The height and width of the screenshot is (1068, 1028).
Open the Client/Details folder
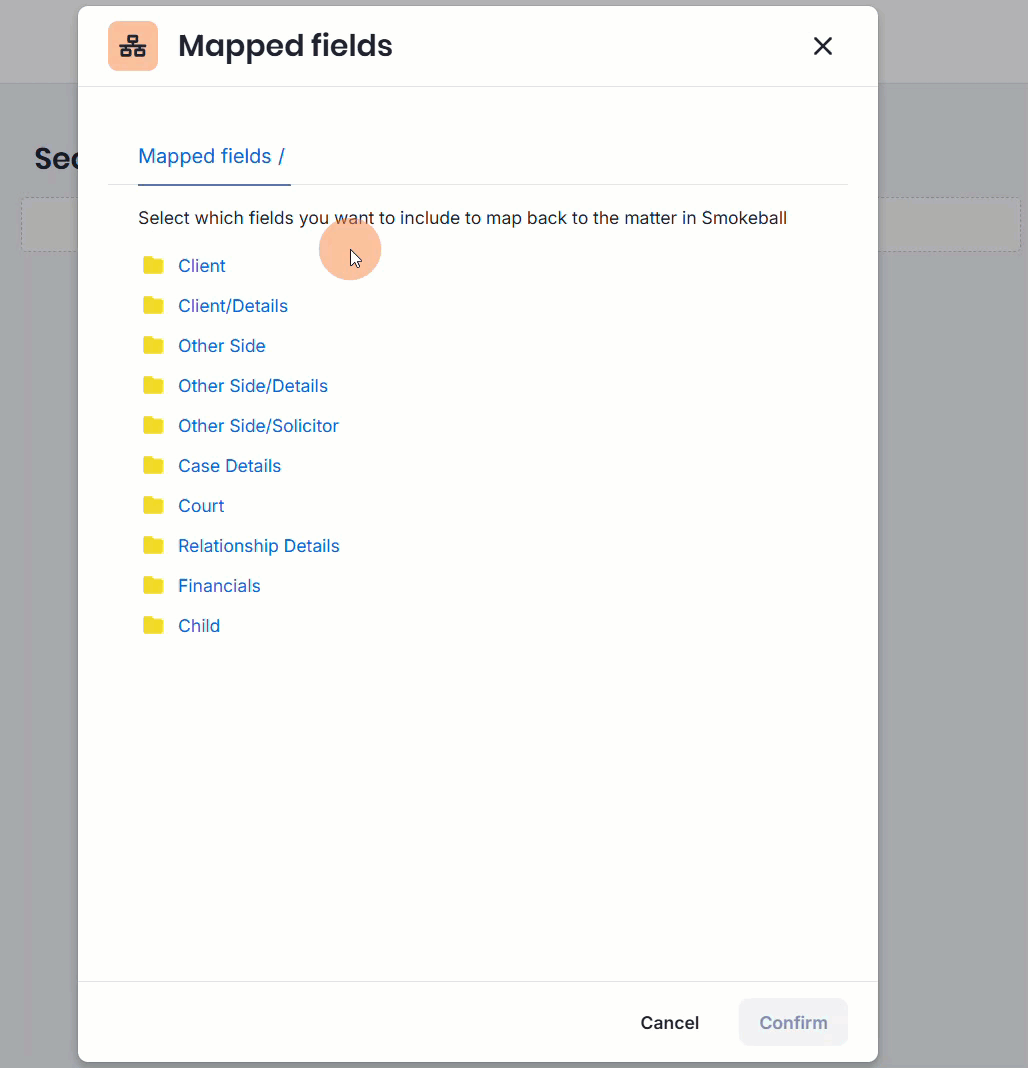[233, 306]
